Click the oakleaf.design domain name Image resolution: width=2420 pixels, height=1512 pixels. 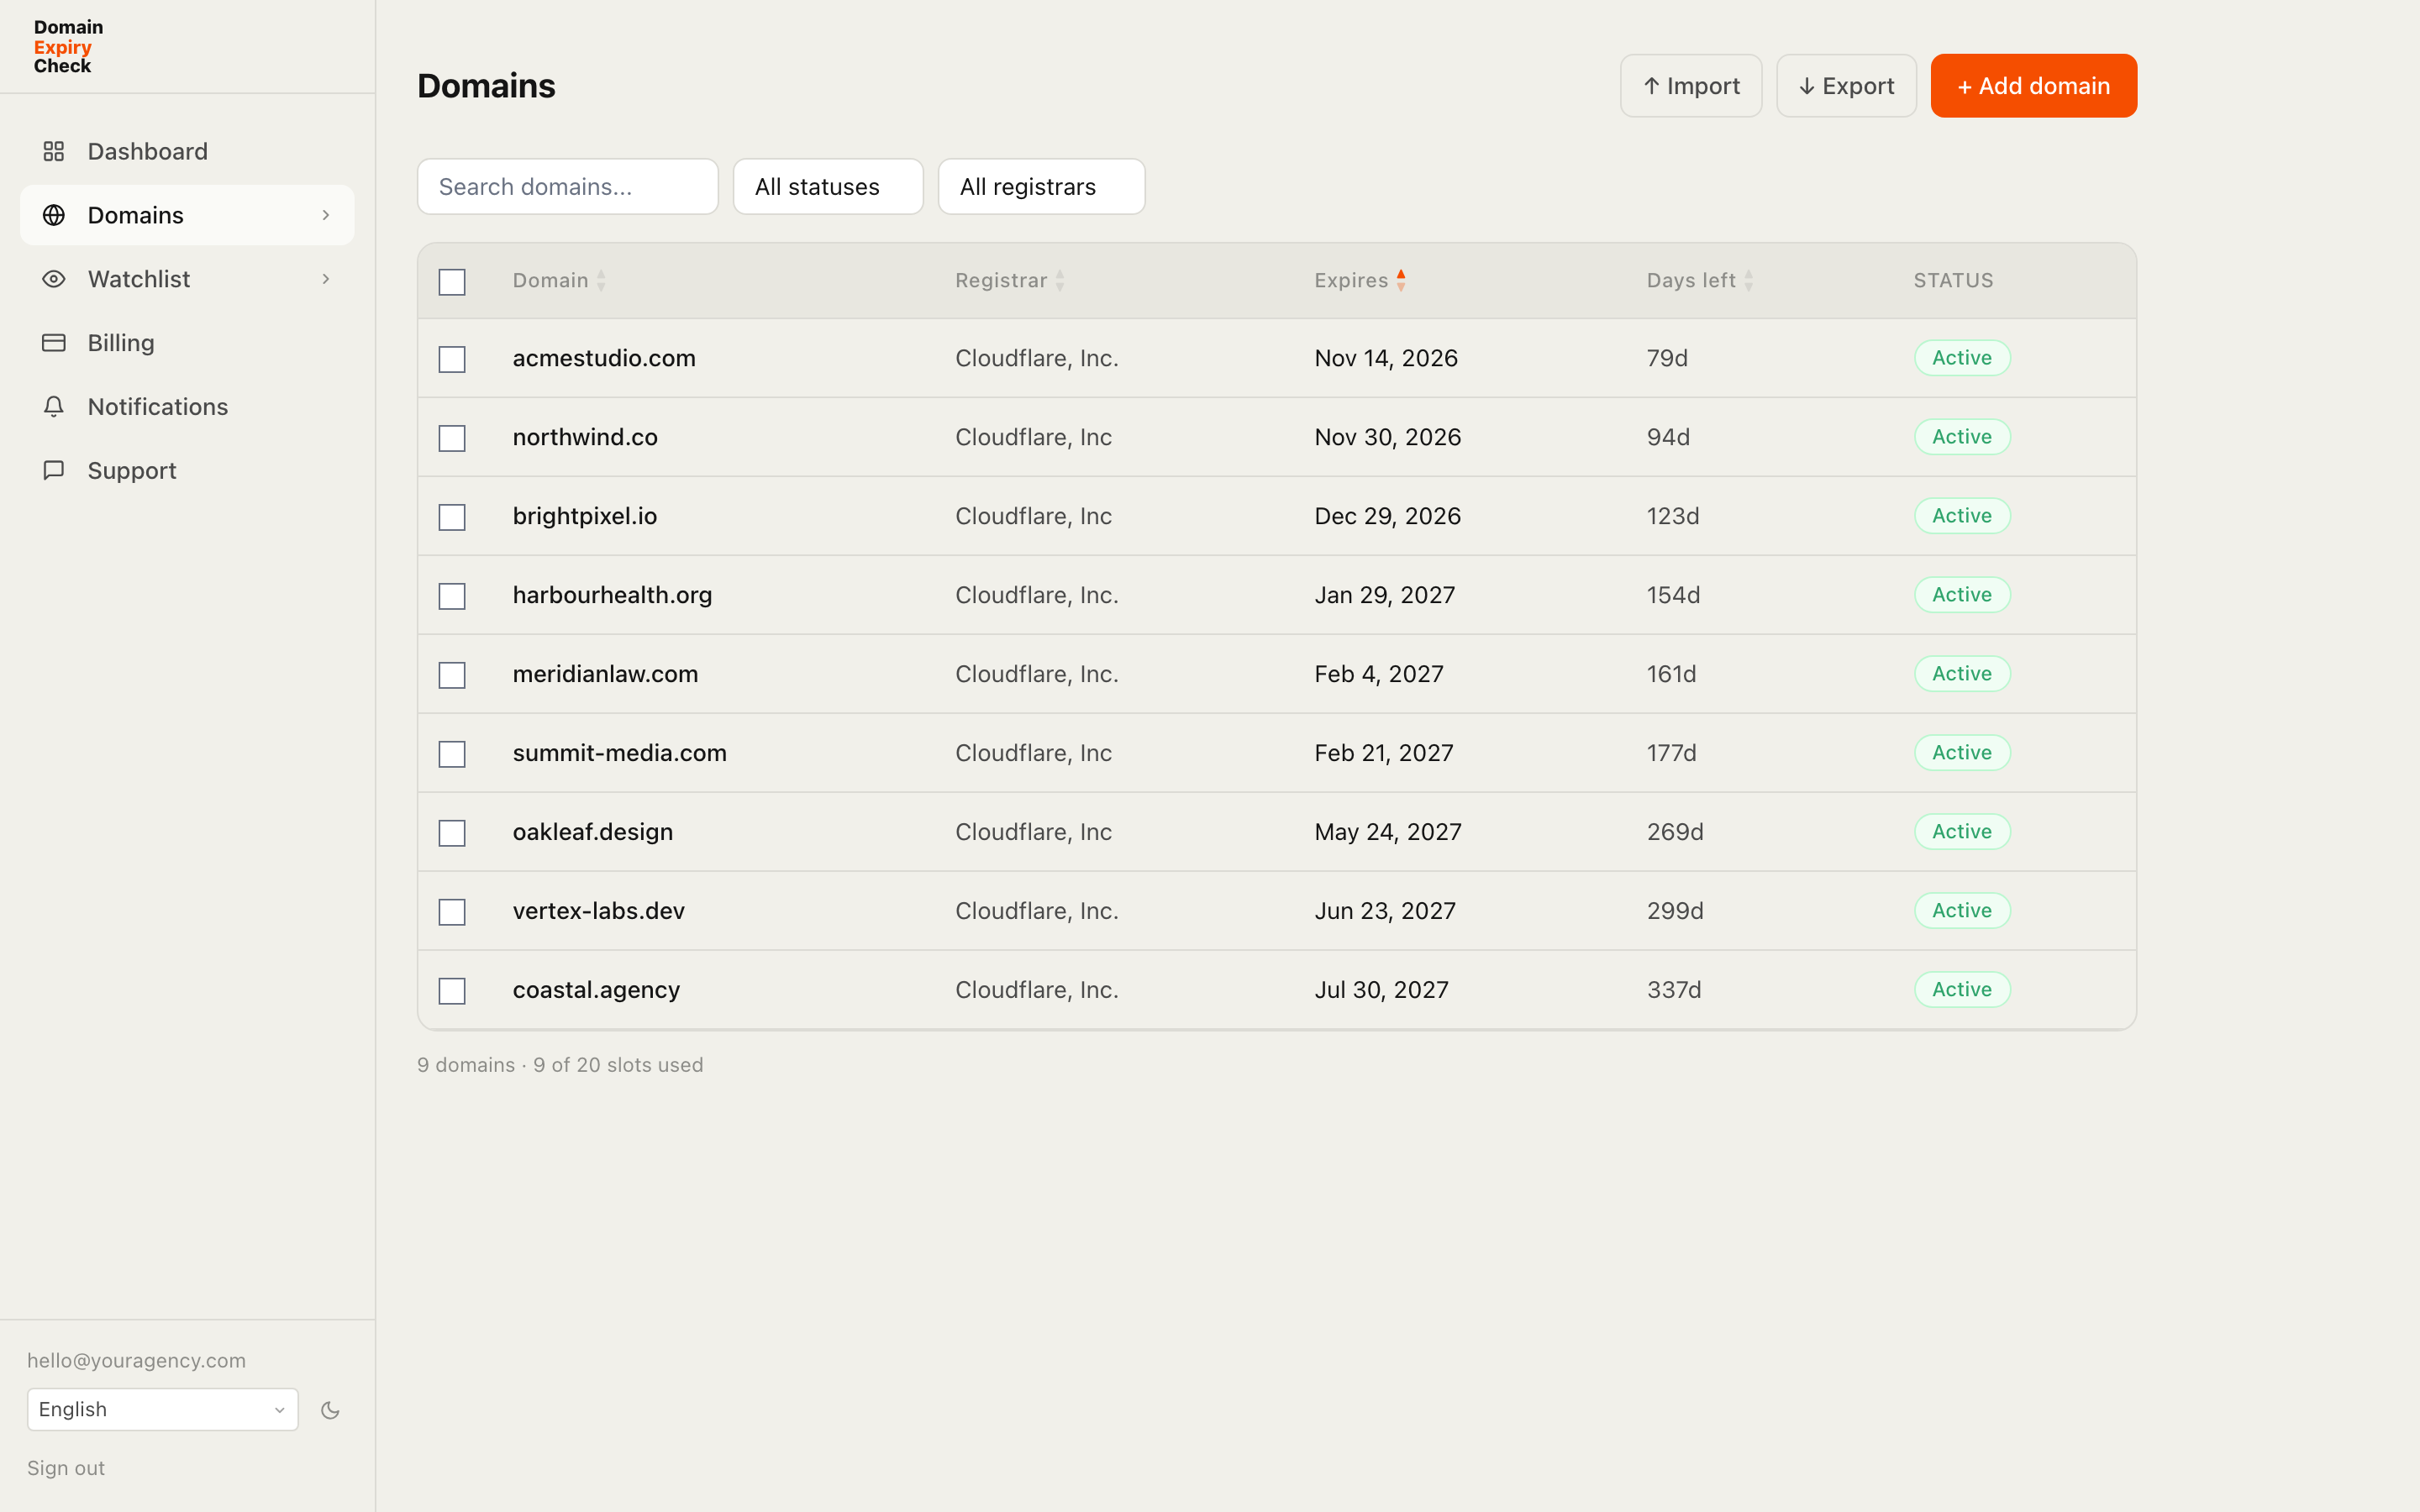[x=593, y=832]
